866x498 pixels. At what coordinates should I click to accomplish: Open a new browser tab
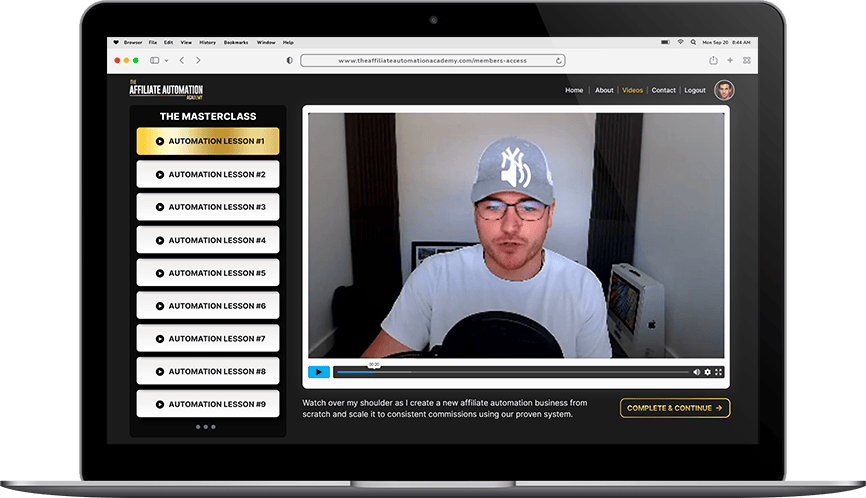point(730,60)
